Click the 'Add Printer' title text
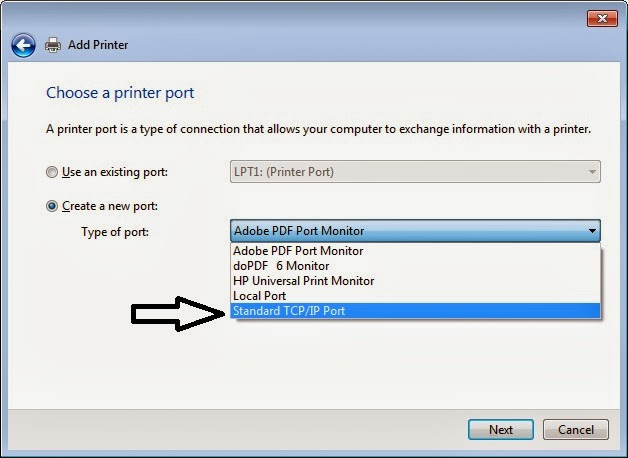Image resolution: width=628 pixels, height=458 pixels. [98, 45]
